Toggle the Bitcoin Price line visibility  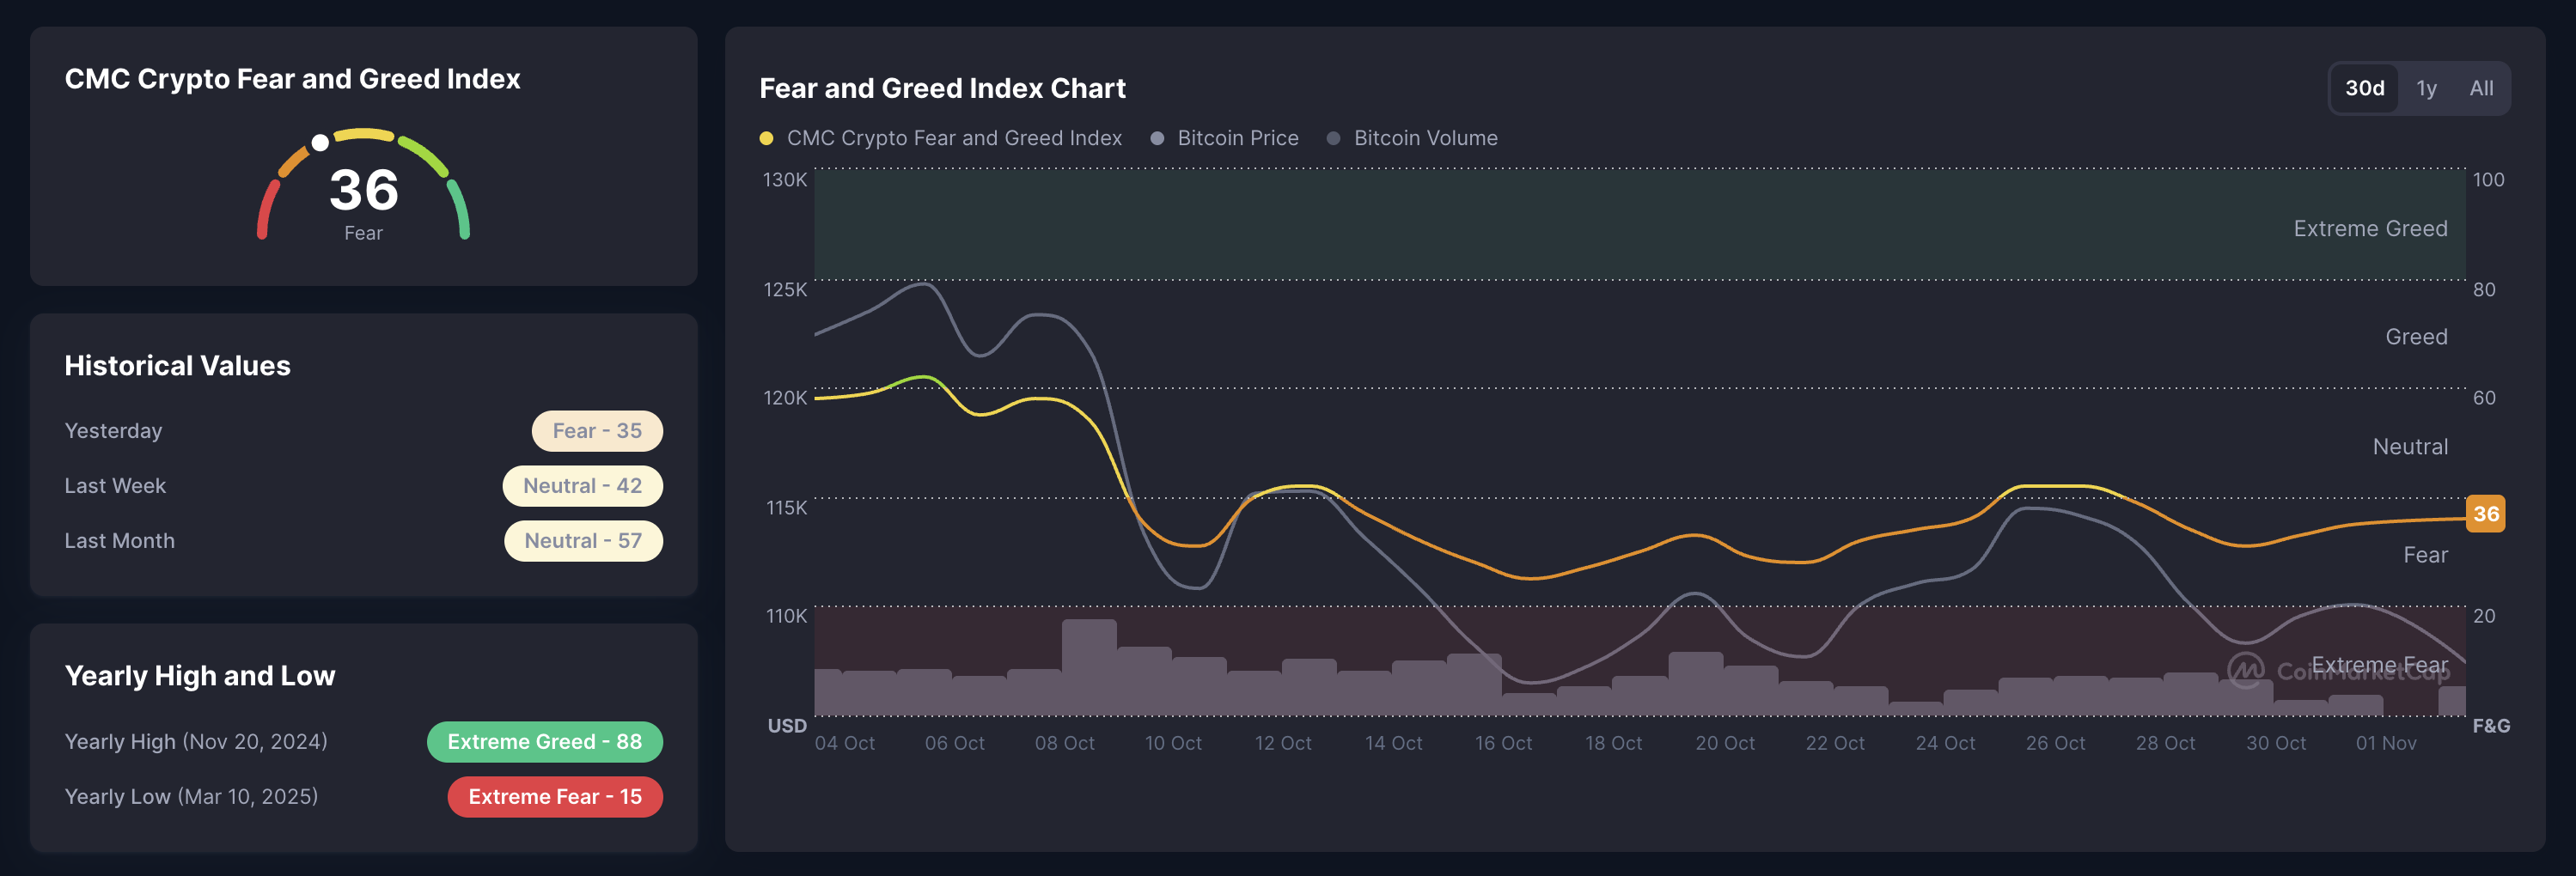(1238, 138)
